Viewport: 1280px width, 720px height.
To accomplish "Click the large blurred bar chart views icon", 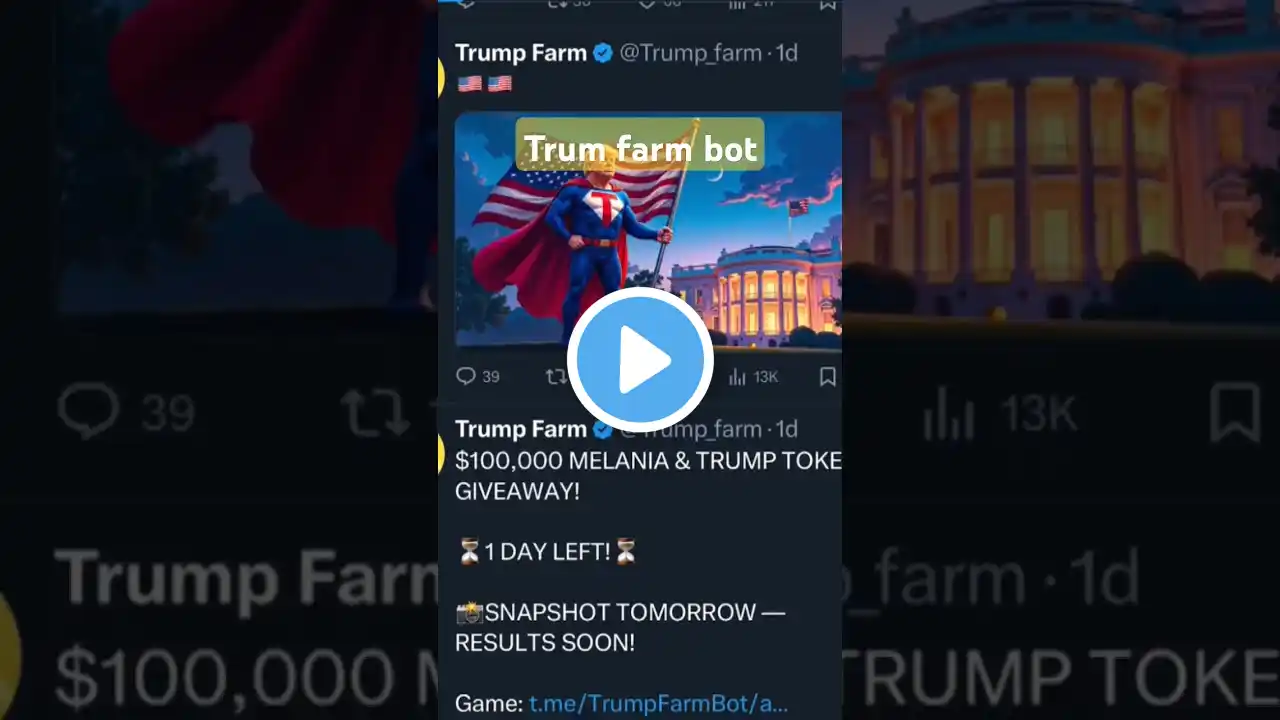I will [x=948, y=412].
